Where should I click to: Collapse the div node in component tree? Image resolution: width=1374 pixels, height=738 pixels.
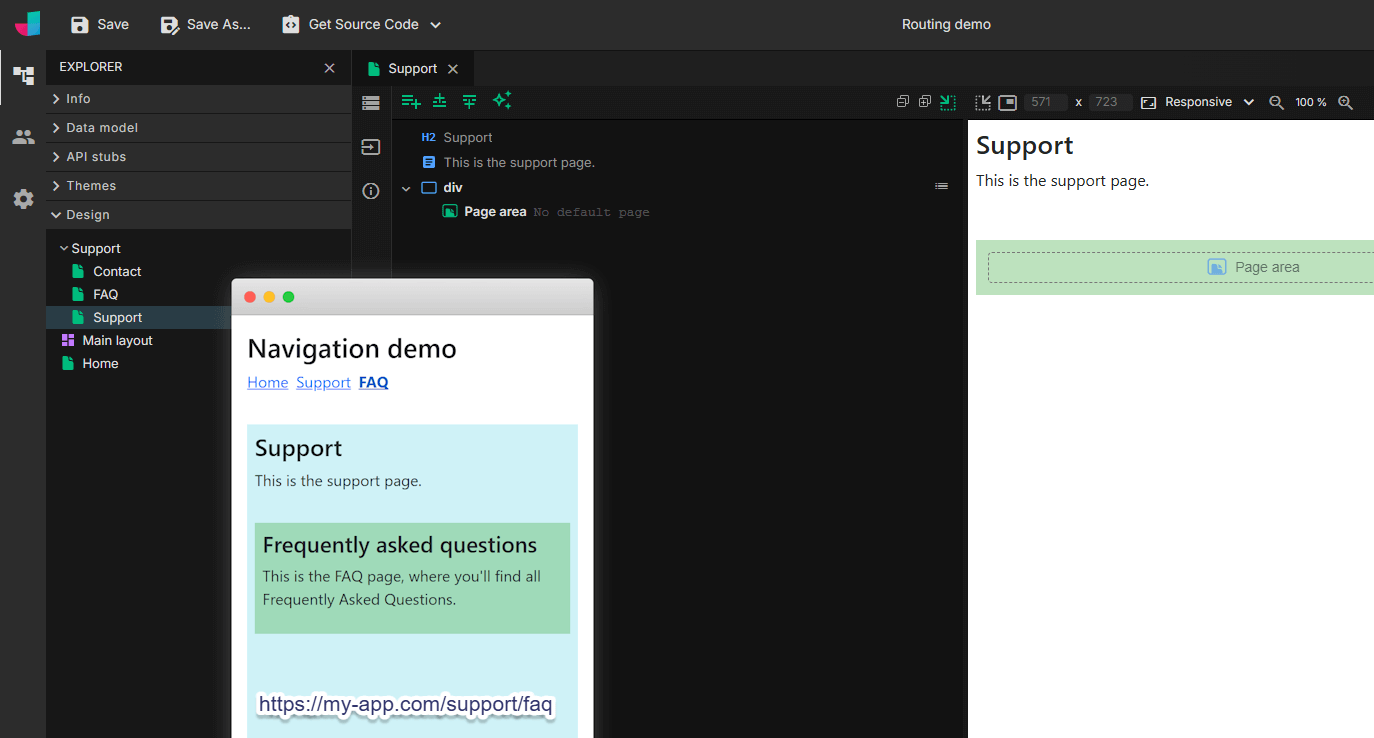point(406,188)
